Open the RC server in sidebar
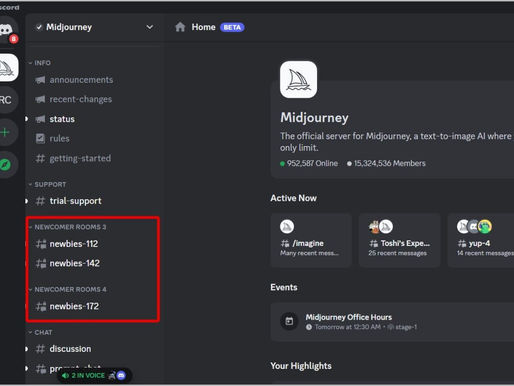The height and width of the screenshot is (386, 514). [6, 100]
